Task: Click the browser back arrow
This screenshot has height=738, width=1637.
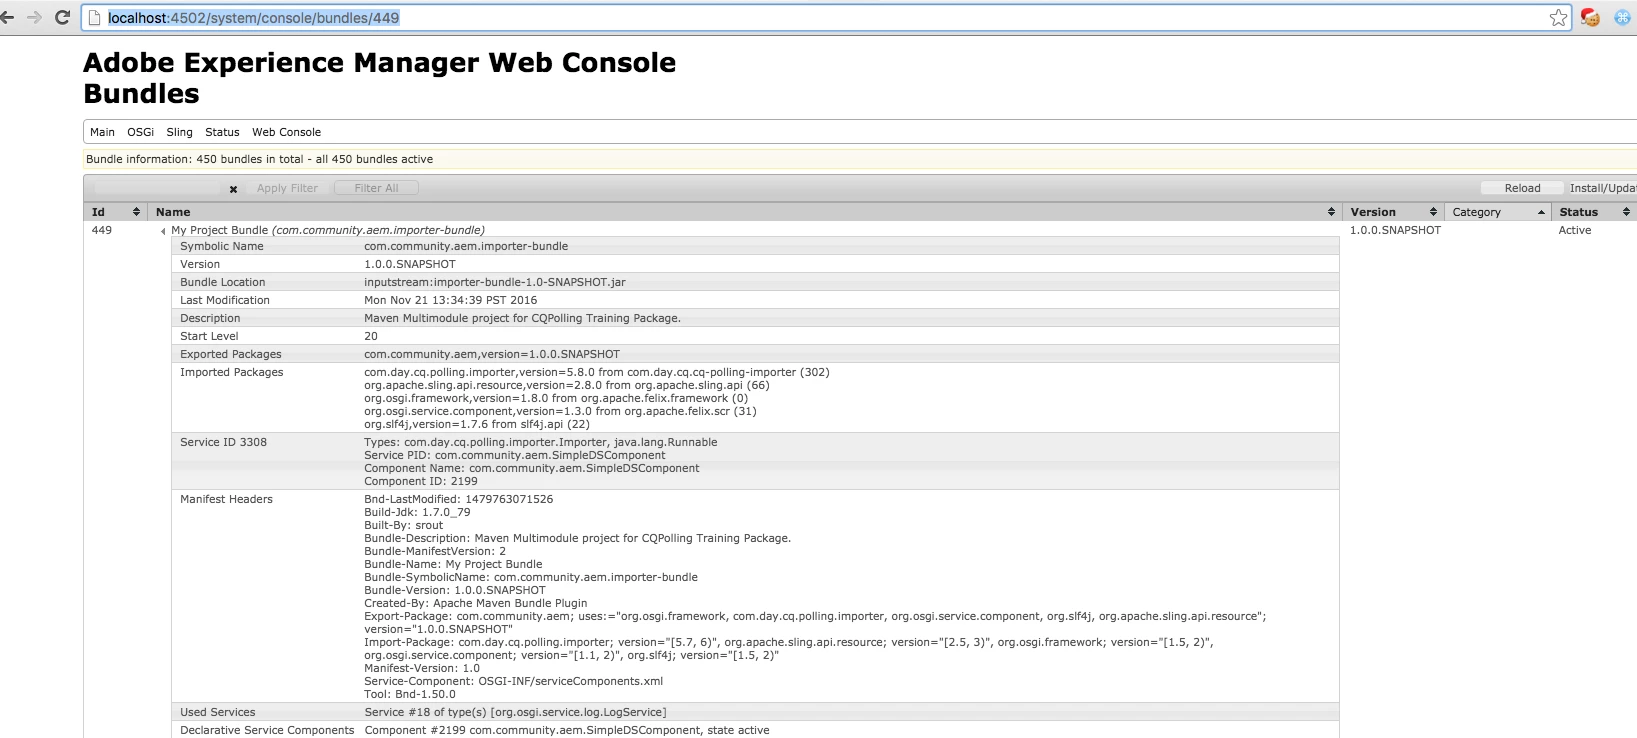Action: click(8, 18)
